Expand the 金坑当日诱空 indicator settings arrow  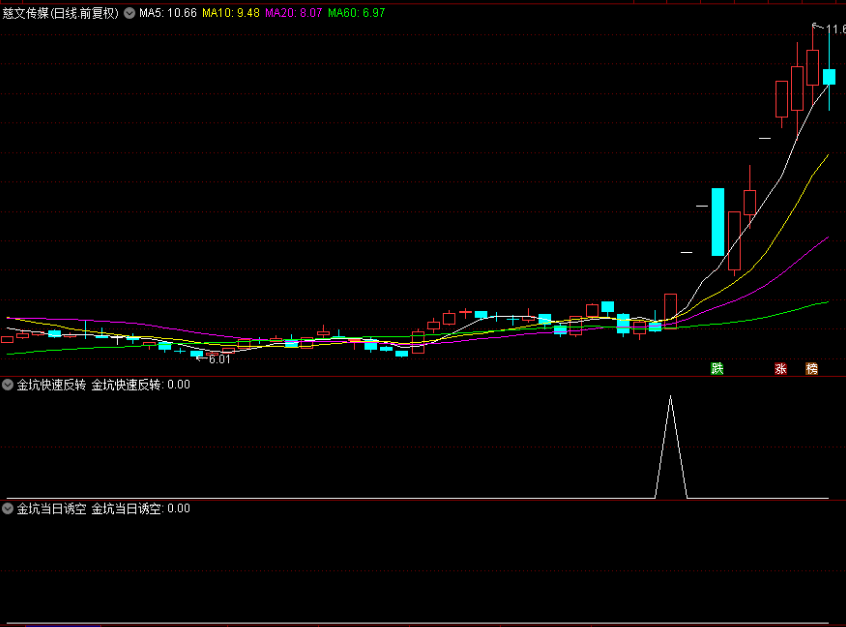(x=8, y=508)
